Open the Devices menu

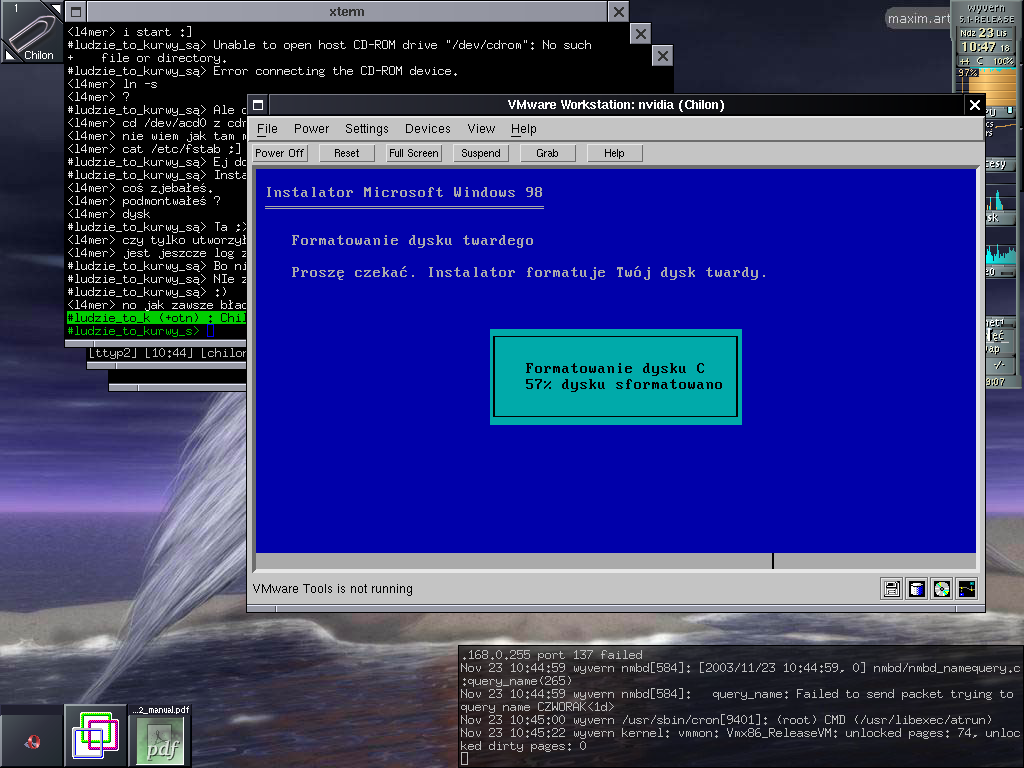coord(428,129)
